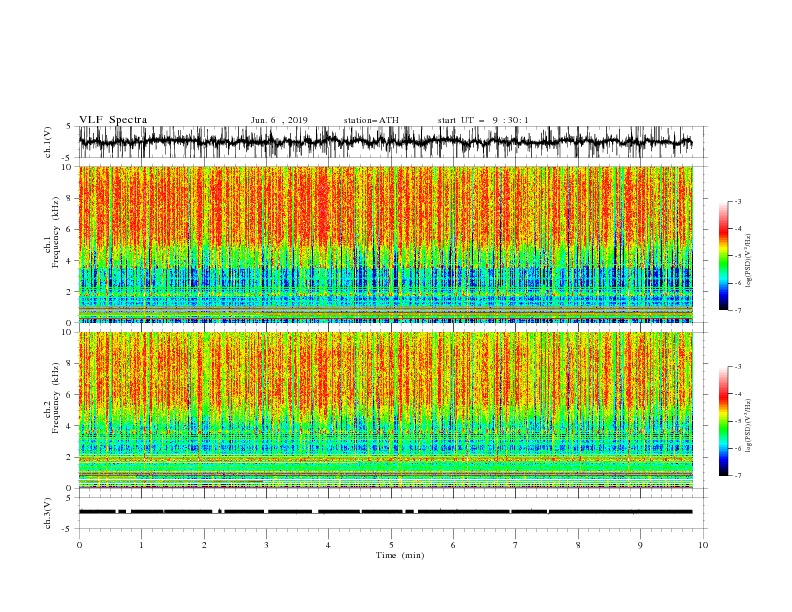This screenshot has width=792, height=612.
Task: Click the ch.2 spectrogram panel
Action: point(385,410)
